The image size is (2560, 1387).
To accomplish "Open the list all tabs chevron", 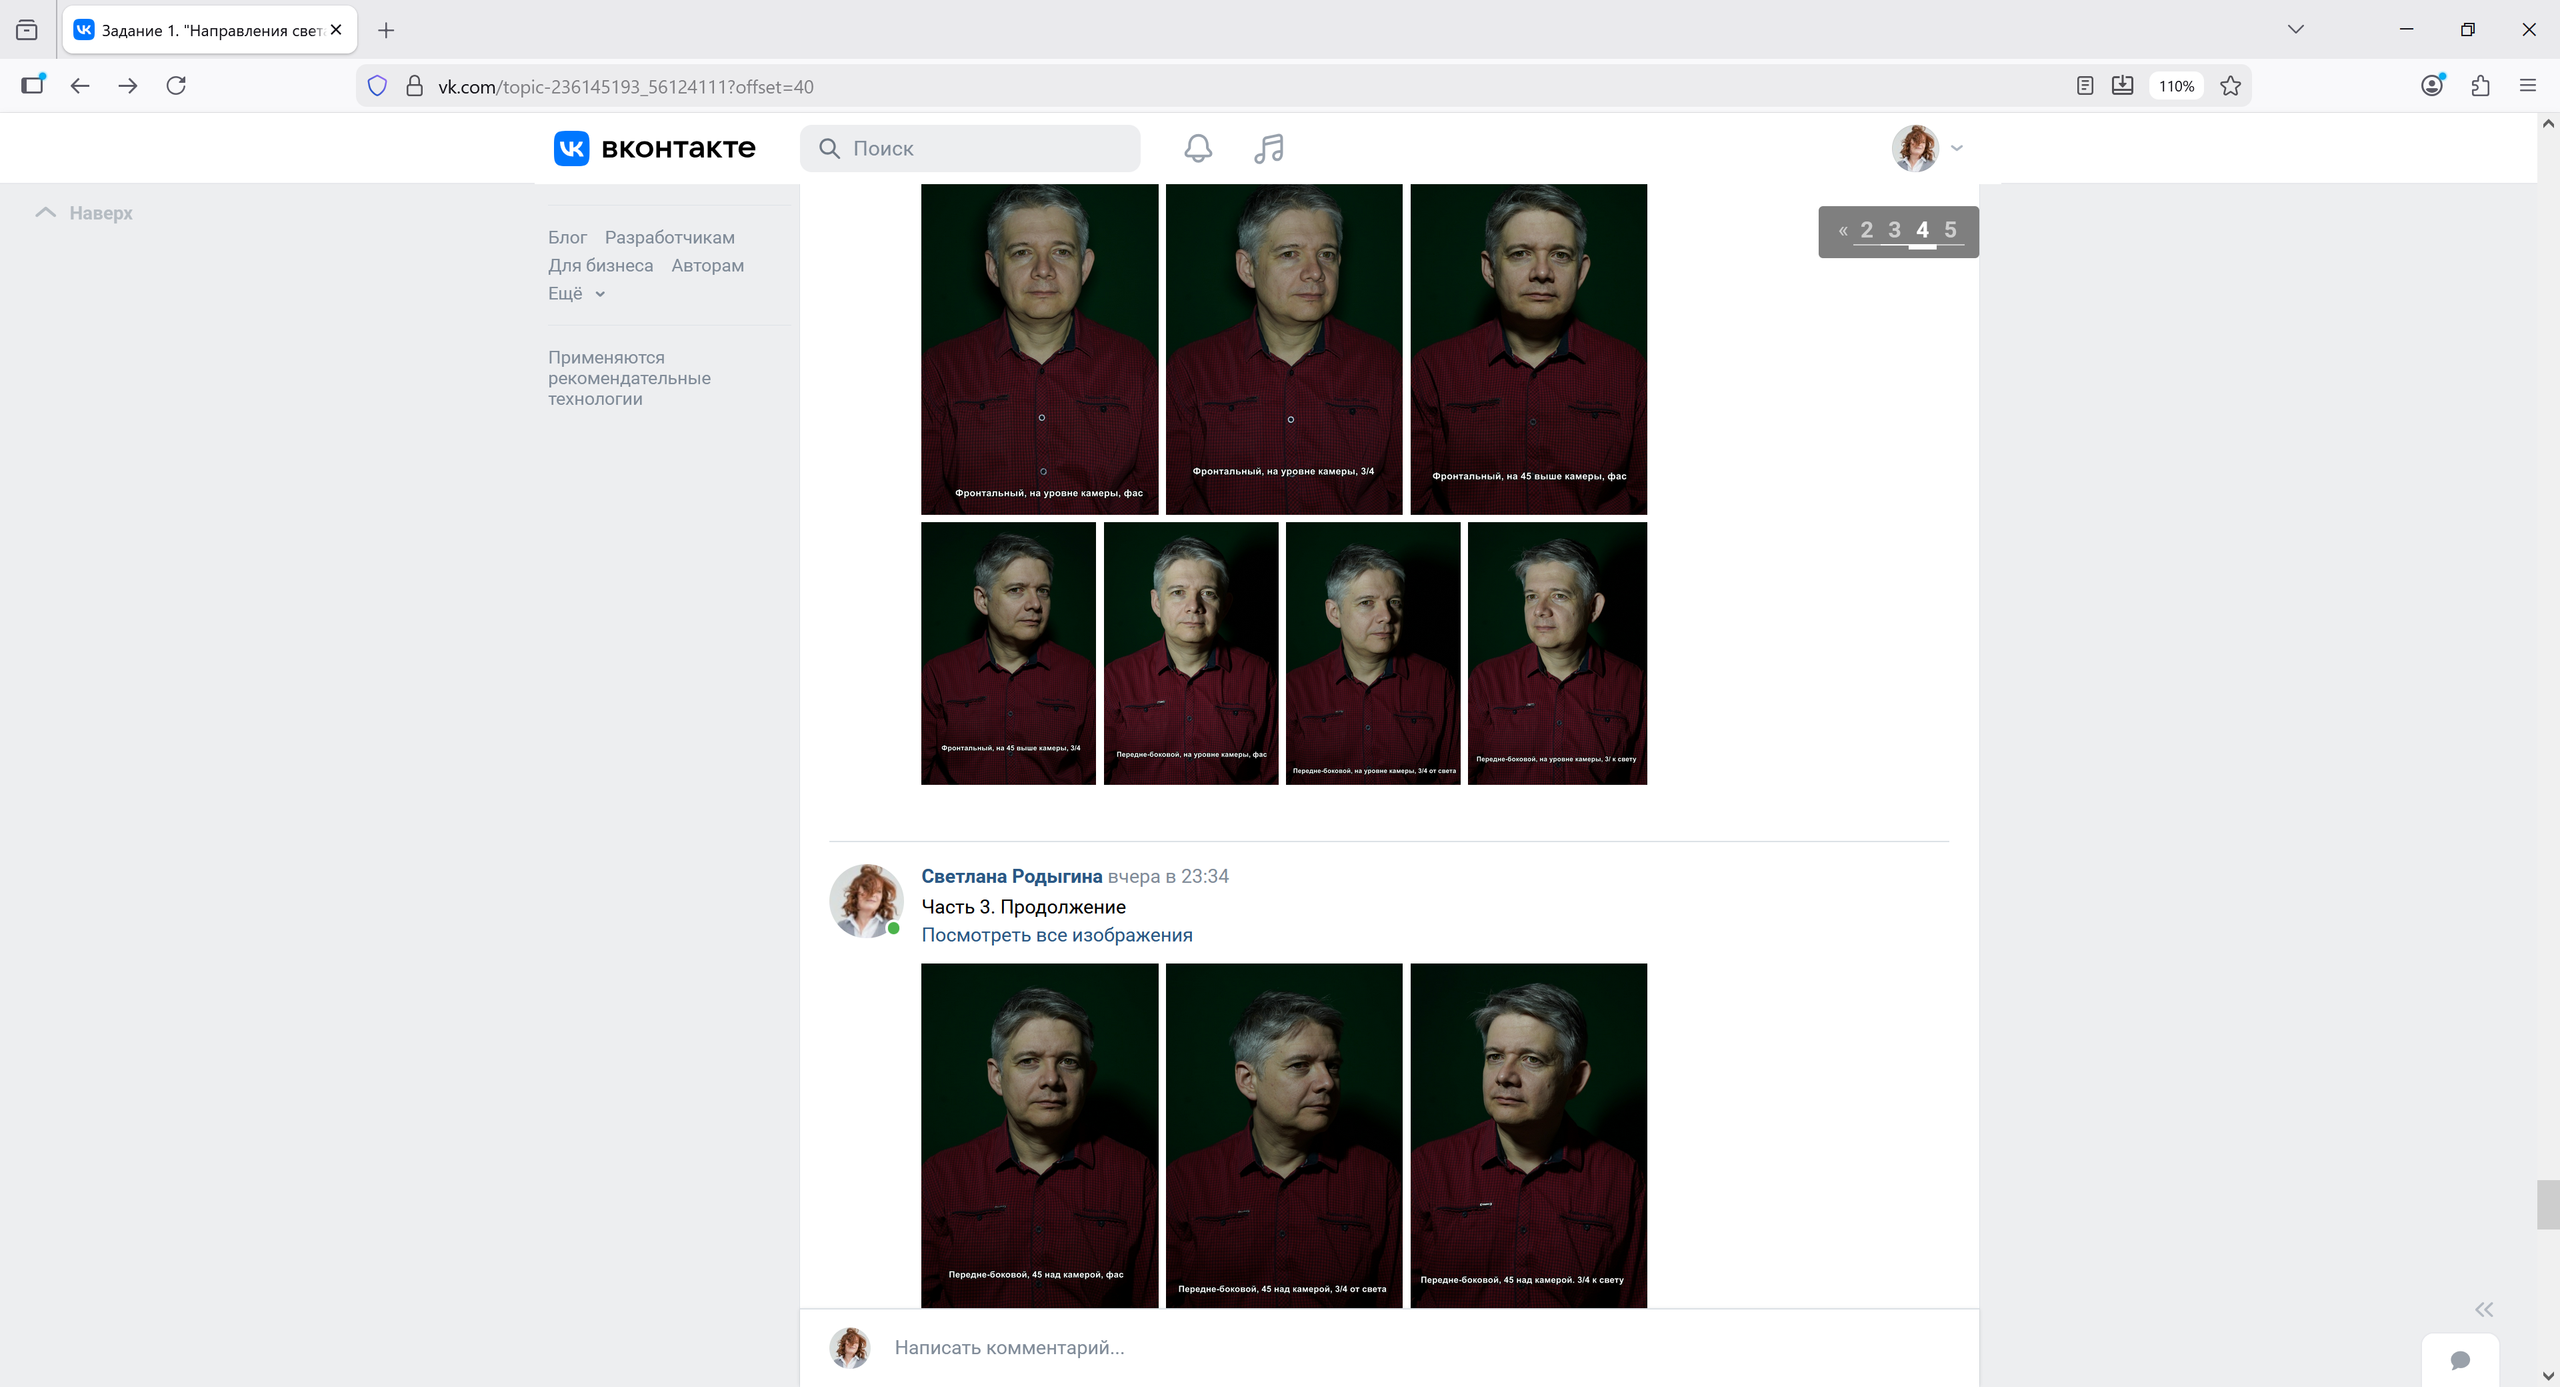I will [x=2296, y=29].
